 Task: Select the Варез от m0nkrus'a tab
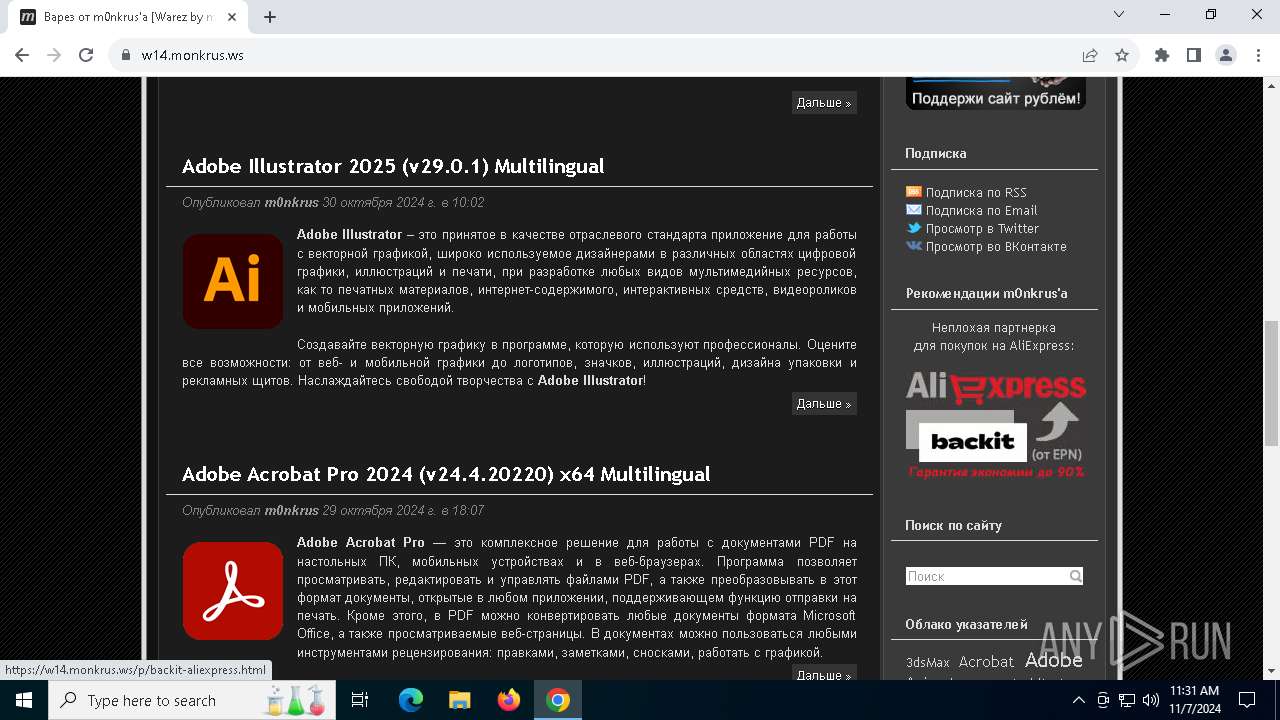128,17
